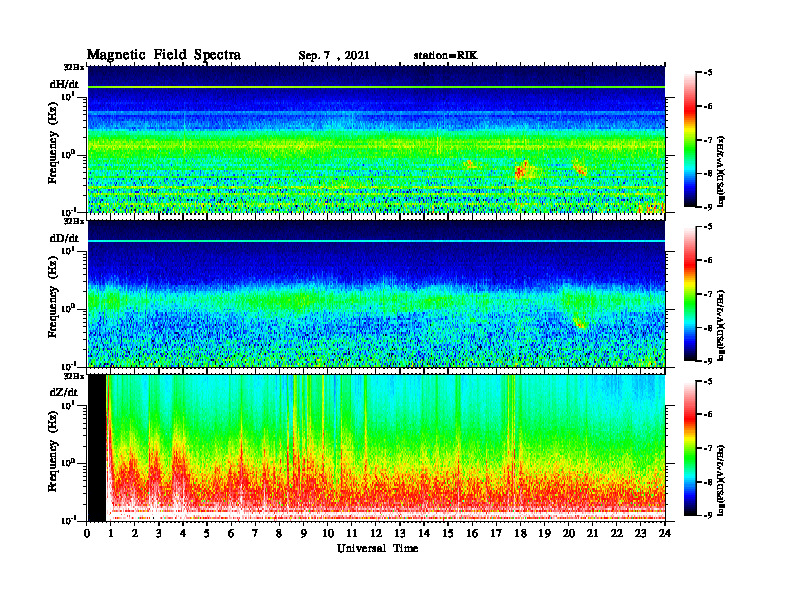Image resolution: width=792 pixels, height=612 pixels.
Task: Click the "6" hour tick label
Action: click(231, 533)
